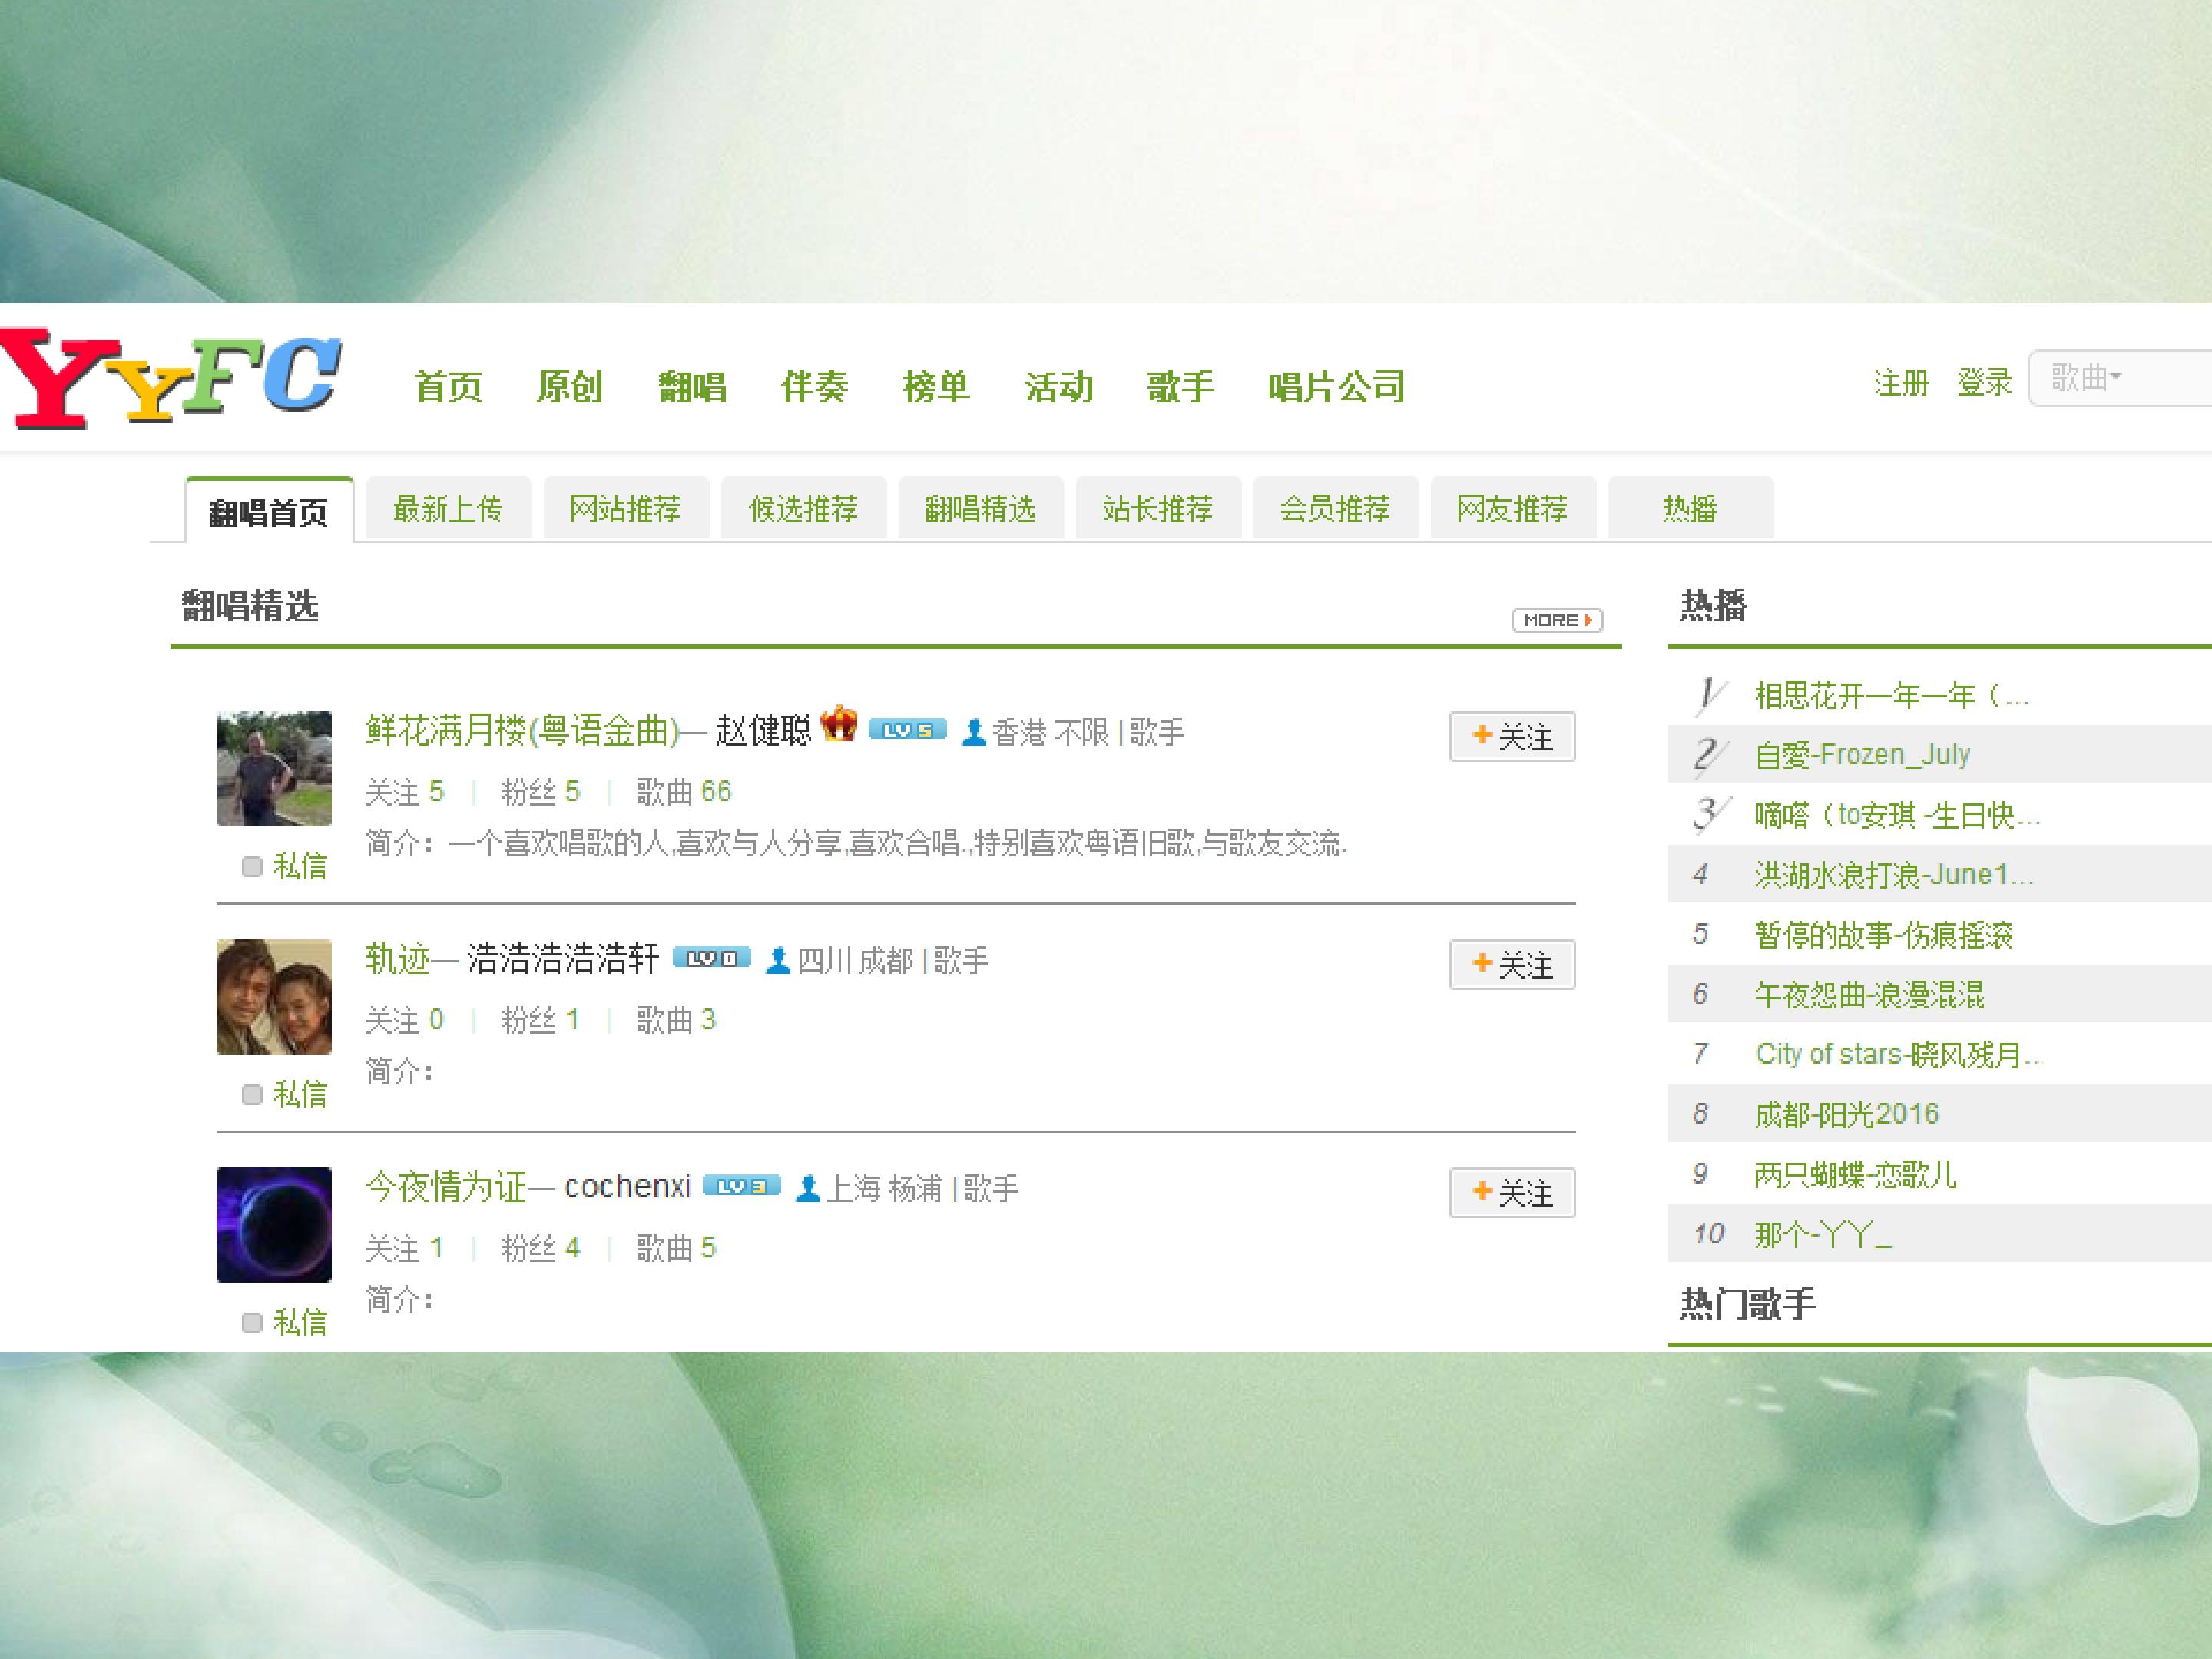Check the 私信 checkbox under cochenxi's avatar
The width and height of the screenshot is (2212, 1659).
252,1322
